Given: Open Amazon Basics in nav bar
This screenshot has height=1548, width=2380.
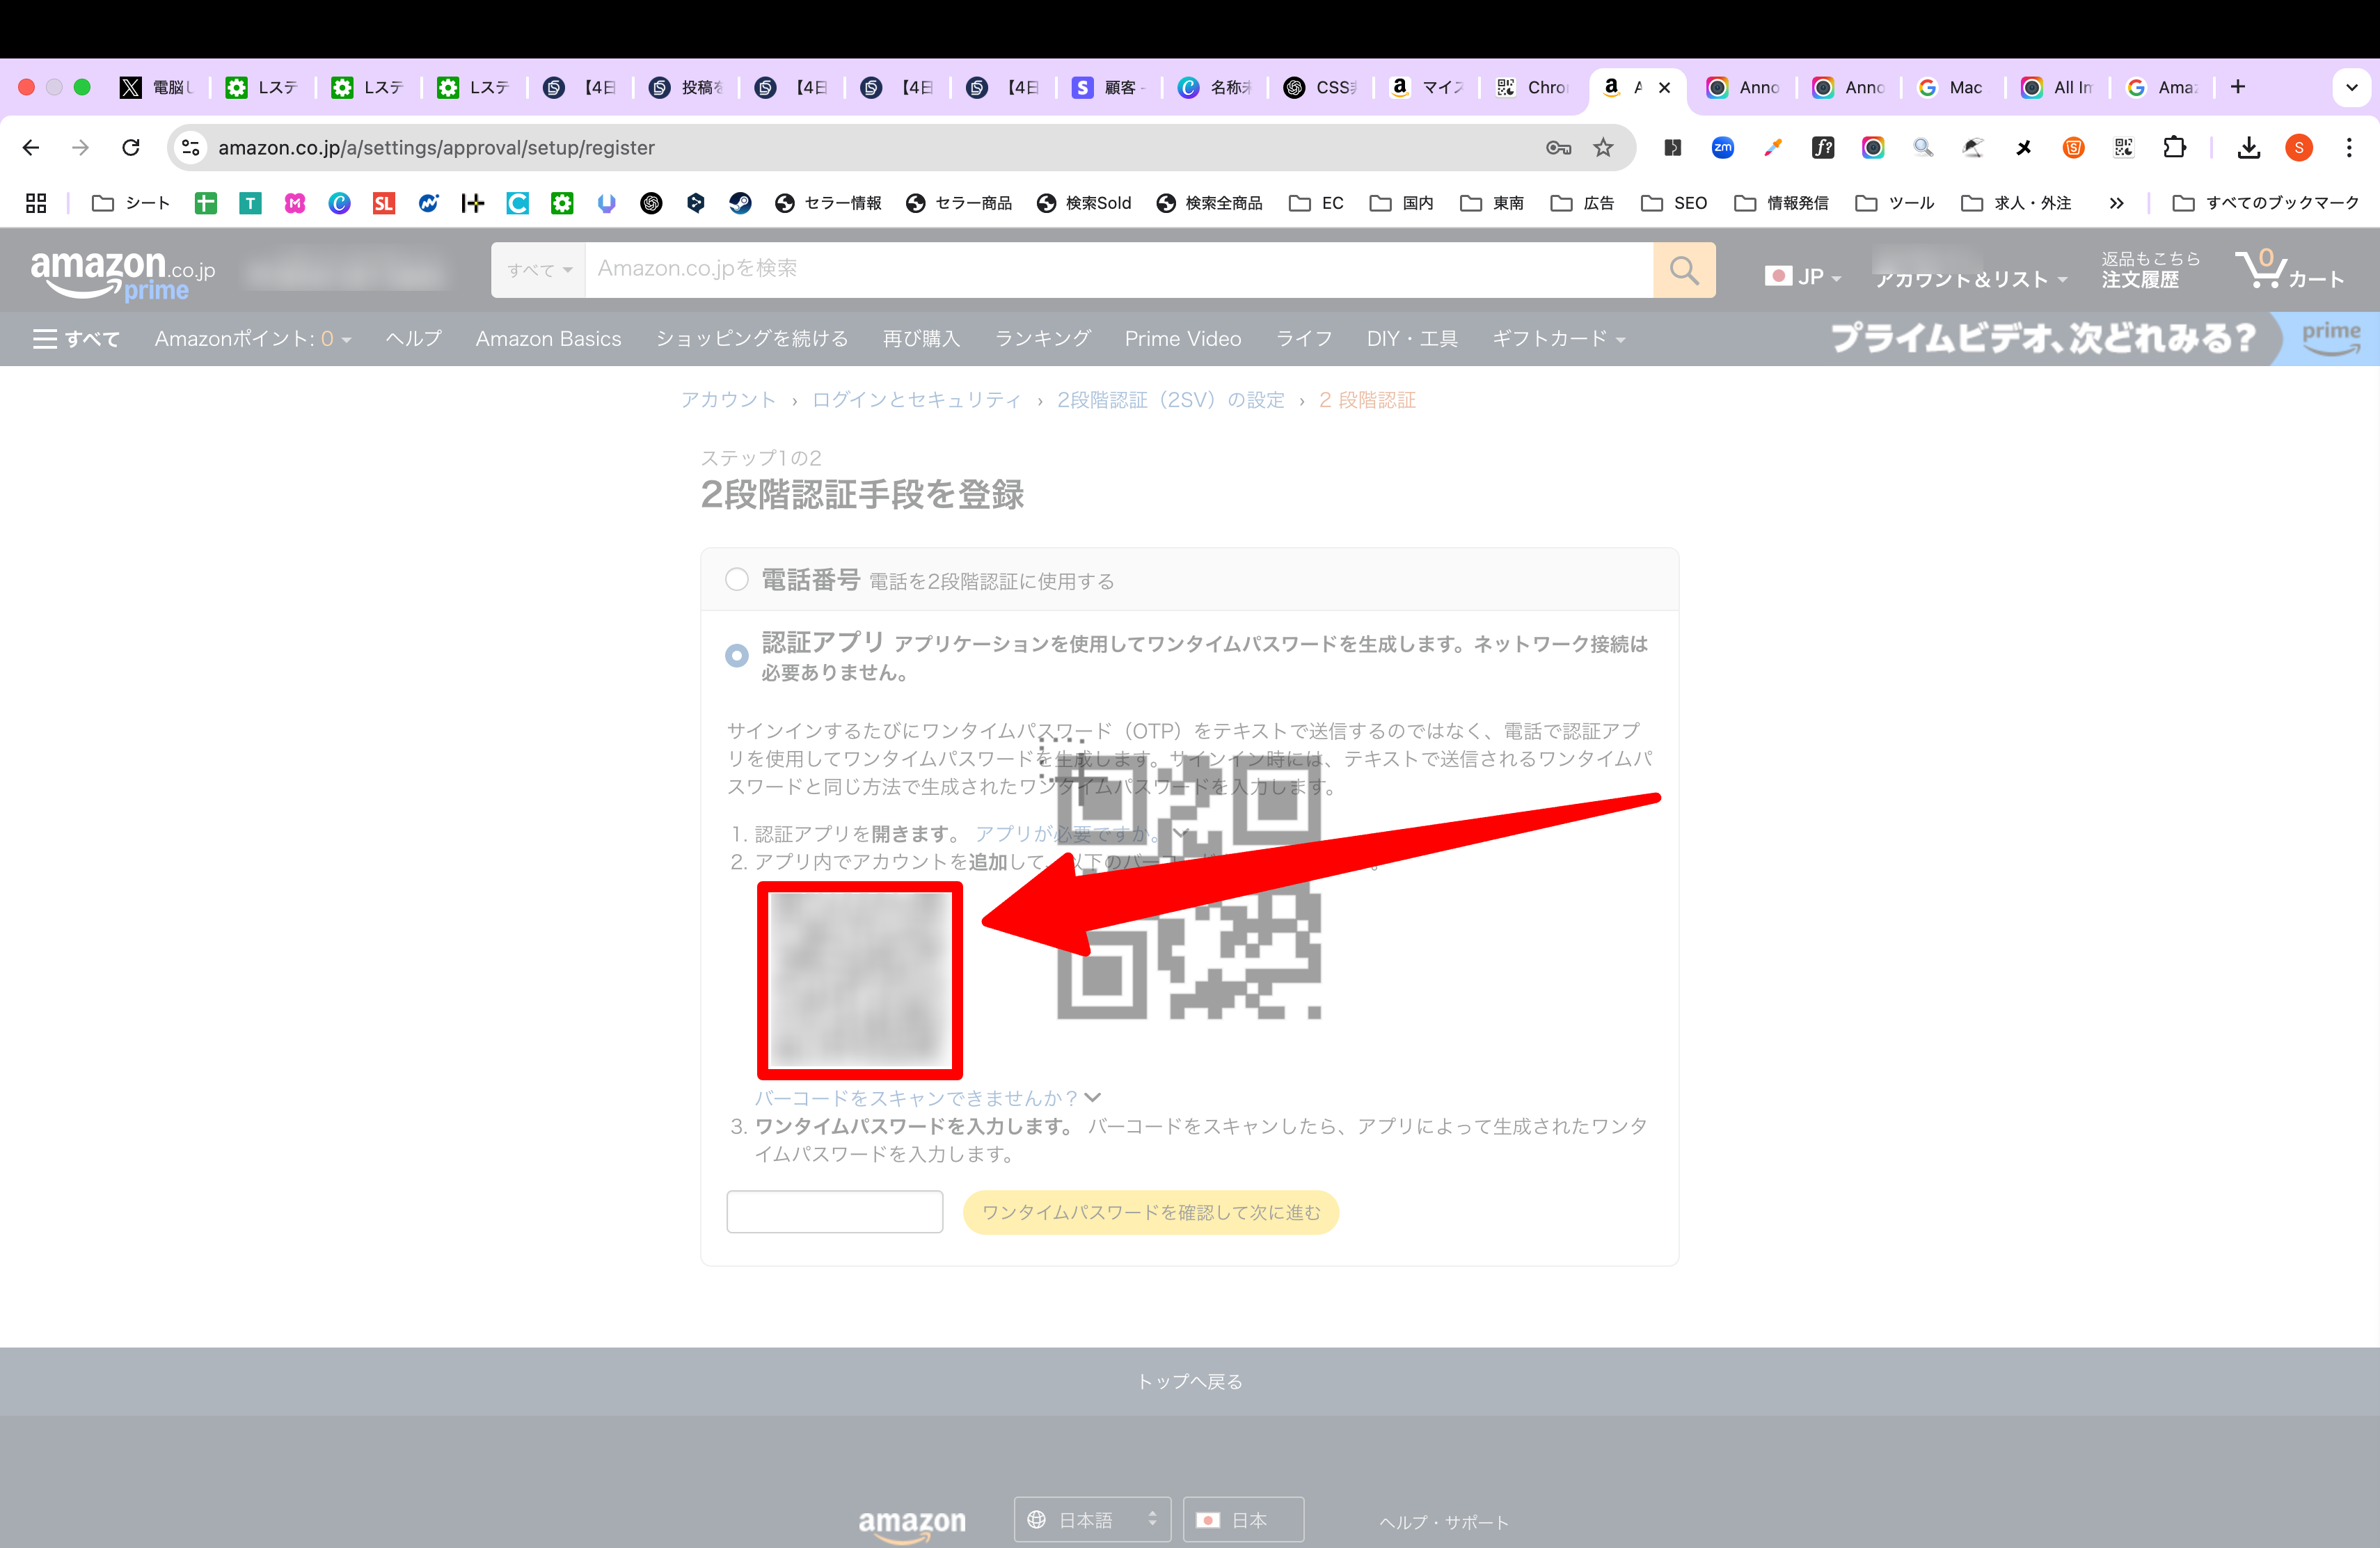Looking at the screenshot, I should 548,339.
